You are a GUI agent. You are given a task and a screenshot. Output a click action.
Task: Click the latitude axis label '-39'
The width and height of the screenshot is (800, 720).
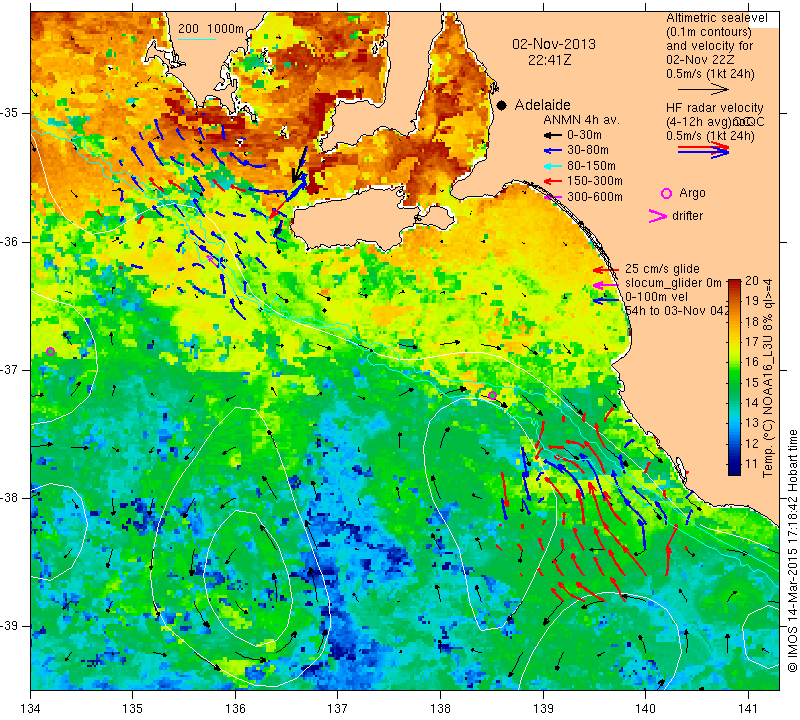point(10,626)
